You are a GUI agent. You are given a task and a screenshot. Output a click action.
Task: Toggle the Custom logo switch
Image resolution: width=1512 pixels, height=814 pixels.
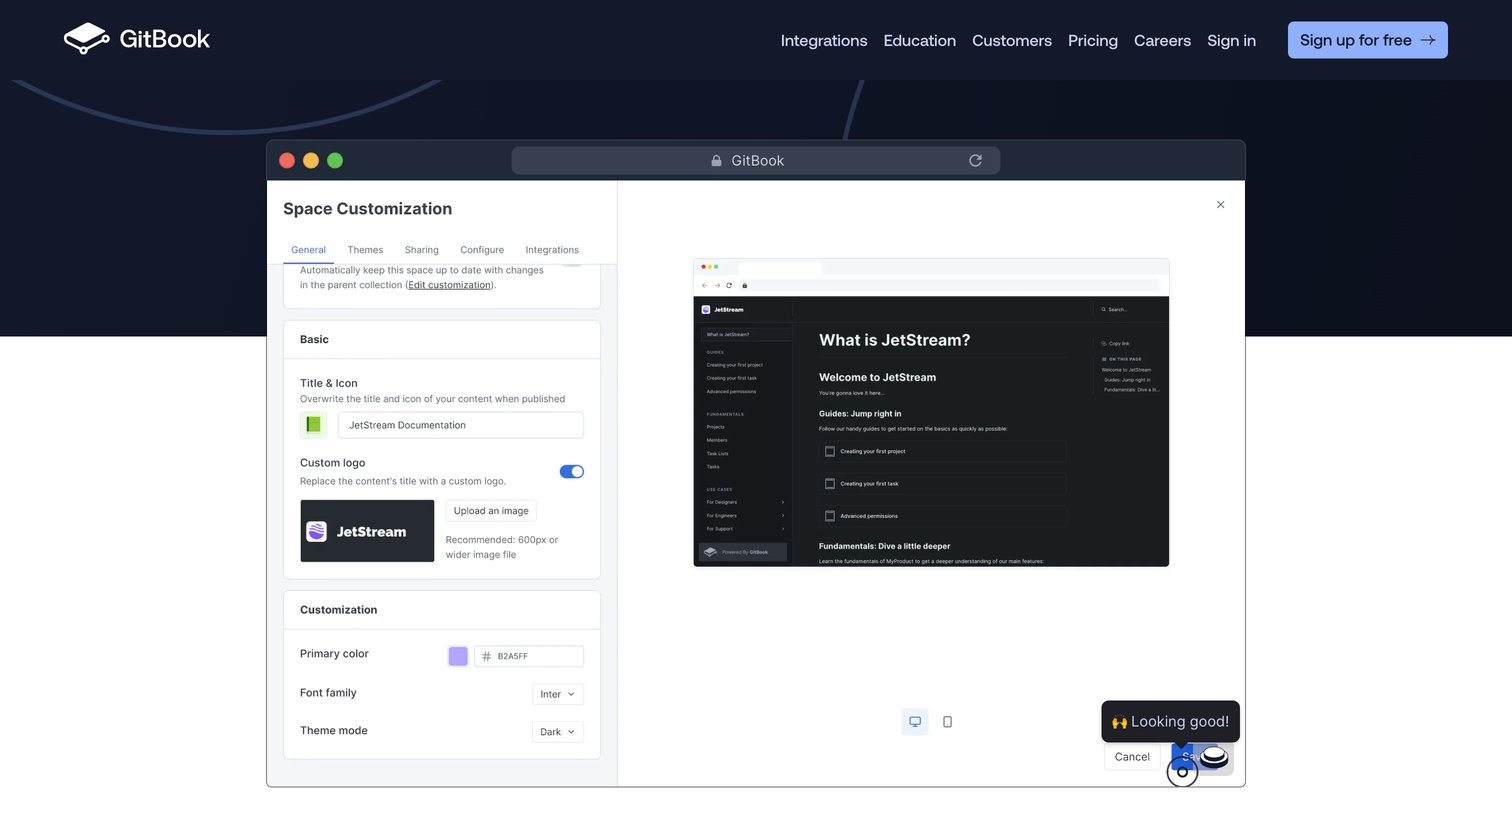pyautogui.click(x=572, y=471)
